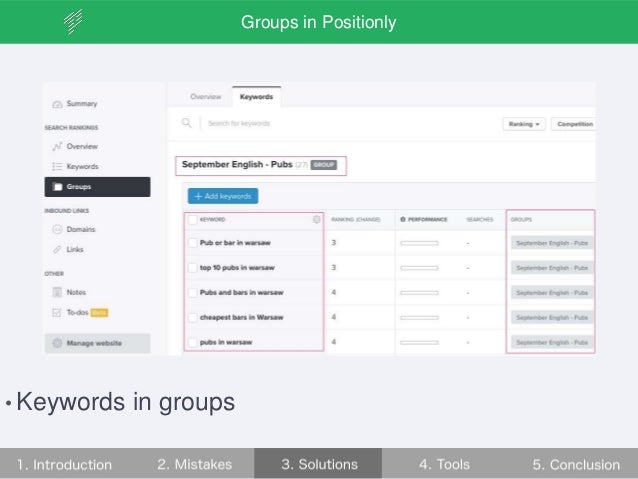Select Groups in the sidebar menu

[97, 187]
